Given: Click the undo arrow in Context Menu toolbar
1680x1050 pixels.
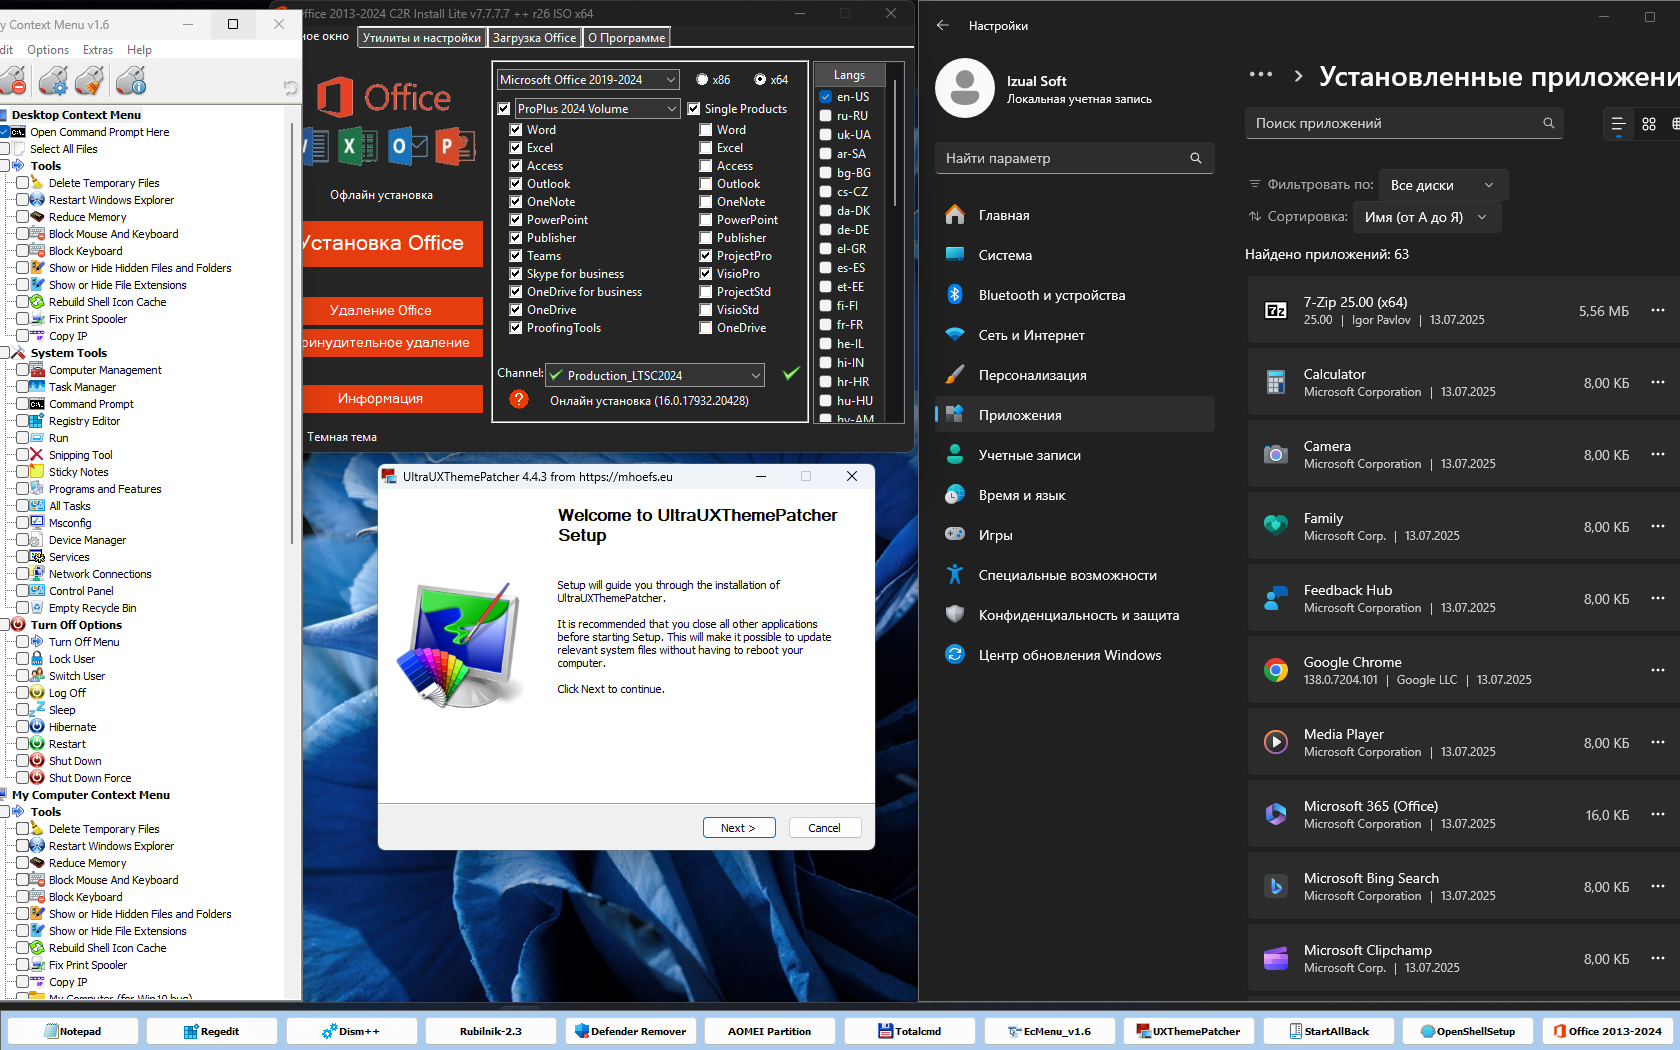Looking at the screenshot, I should point(290,88).
